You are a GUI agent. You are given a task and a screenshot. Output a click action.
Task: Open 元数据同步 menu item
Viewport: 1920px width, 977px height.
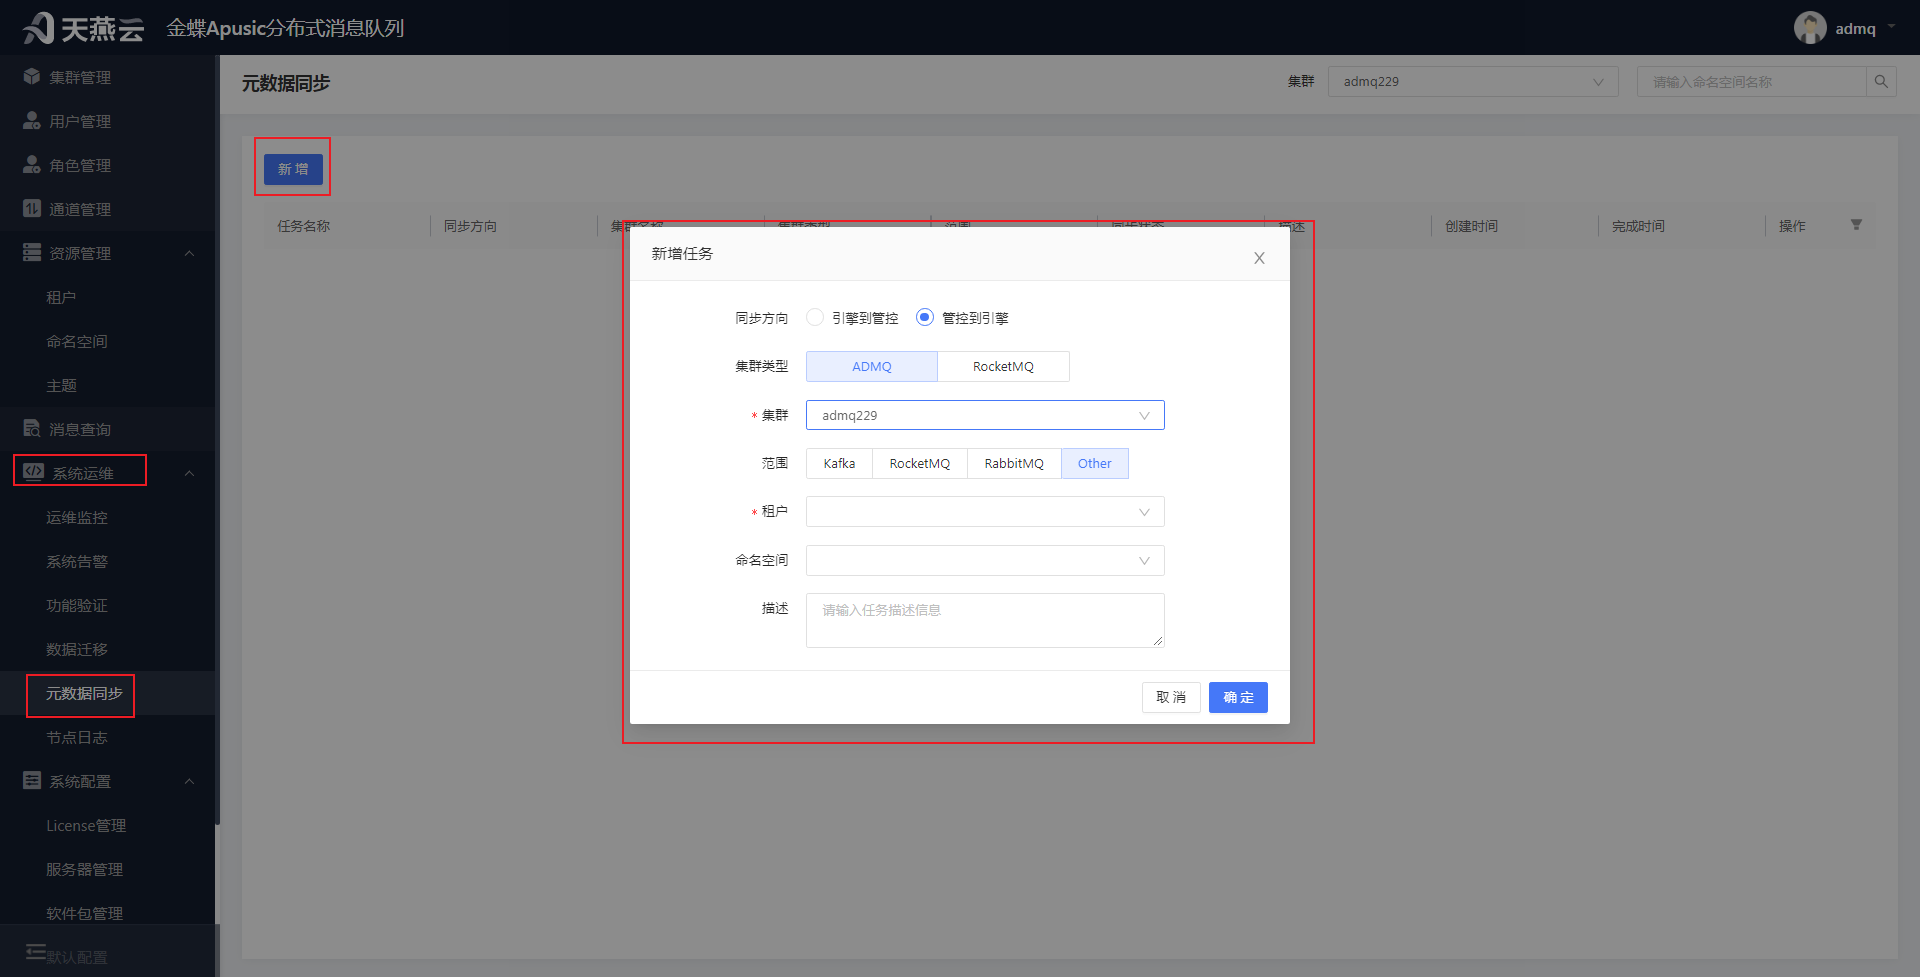(x=85, y=693)
